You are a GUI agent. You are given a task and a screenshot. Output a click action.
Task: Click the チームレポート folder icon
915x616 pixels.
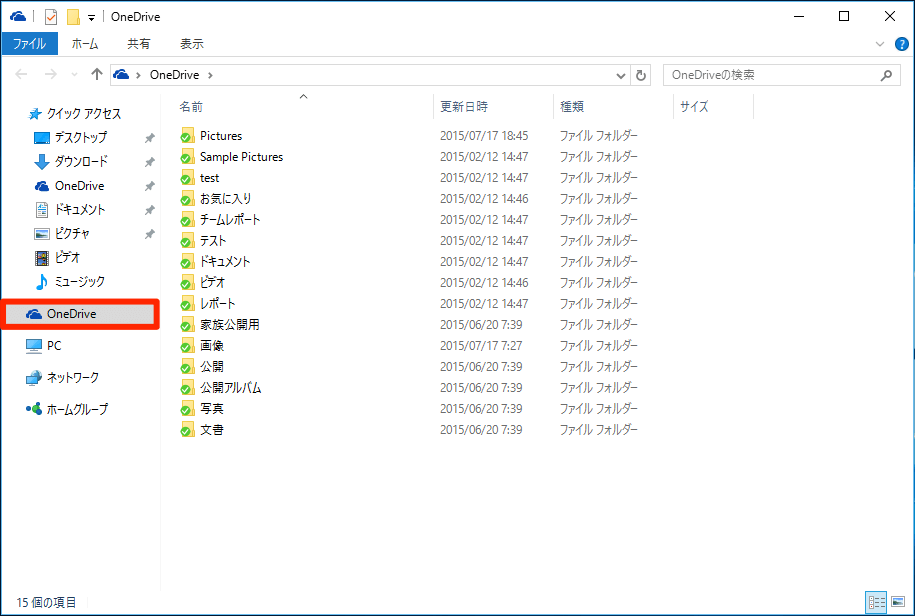coord(187,220)
